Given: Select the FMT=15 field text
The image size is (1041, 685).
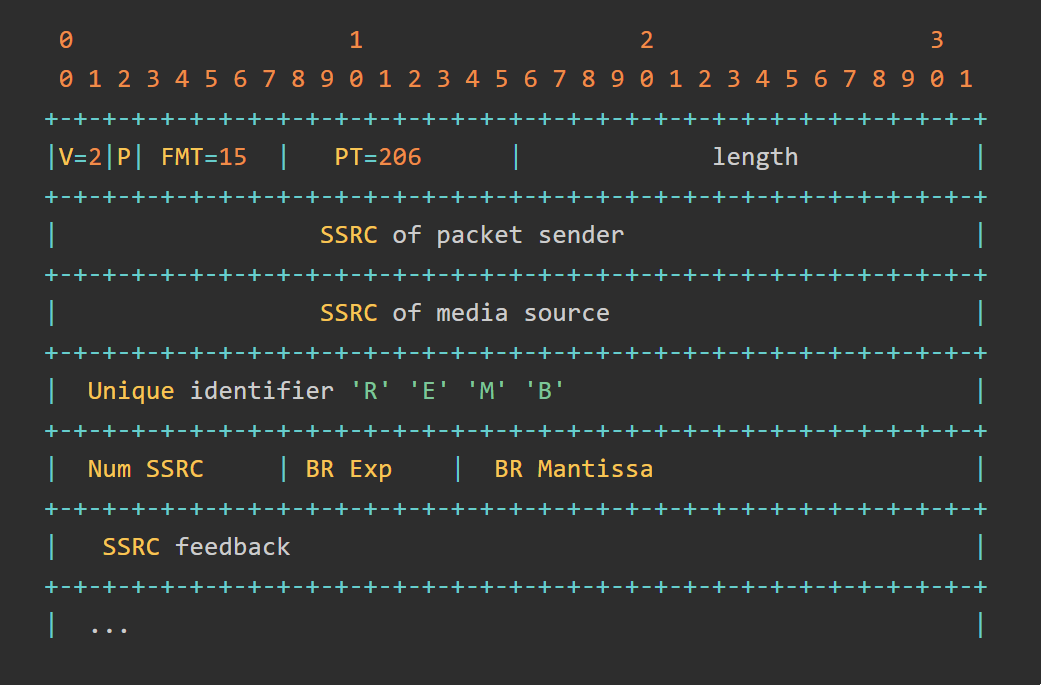Looking at the screenshot, I should (204, 157).
